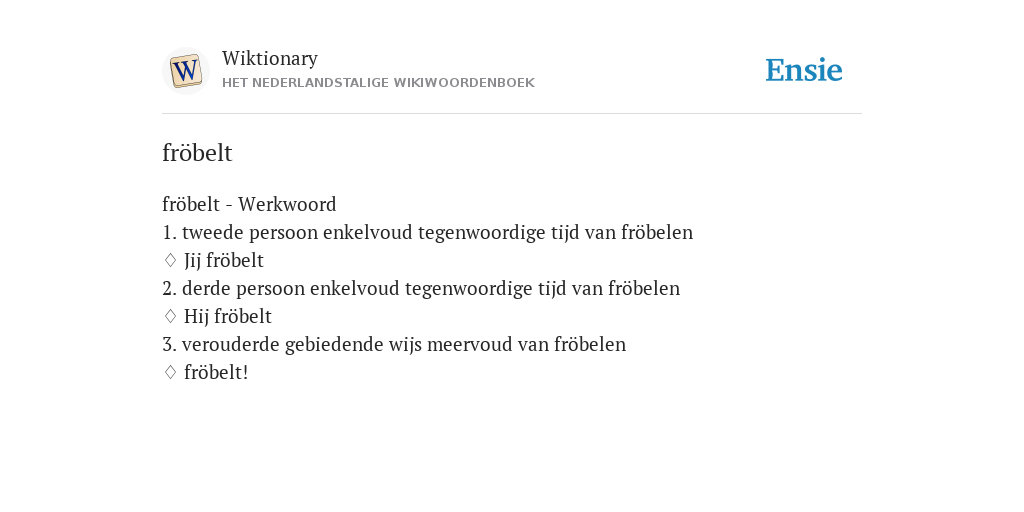Click the 'derde persoon enkelvoud' definition line
1024x512 pixels.
tap(421, 289)
